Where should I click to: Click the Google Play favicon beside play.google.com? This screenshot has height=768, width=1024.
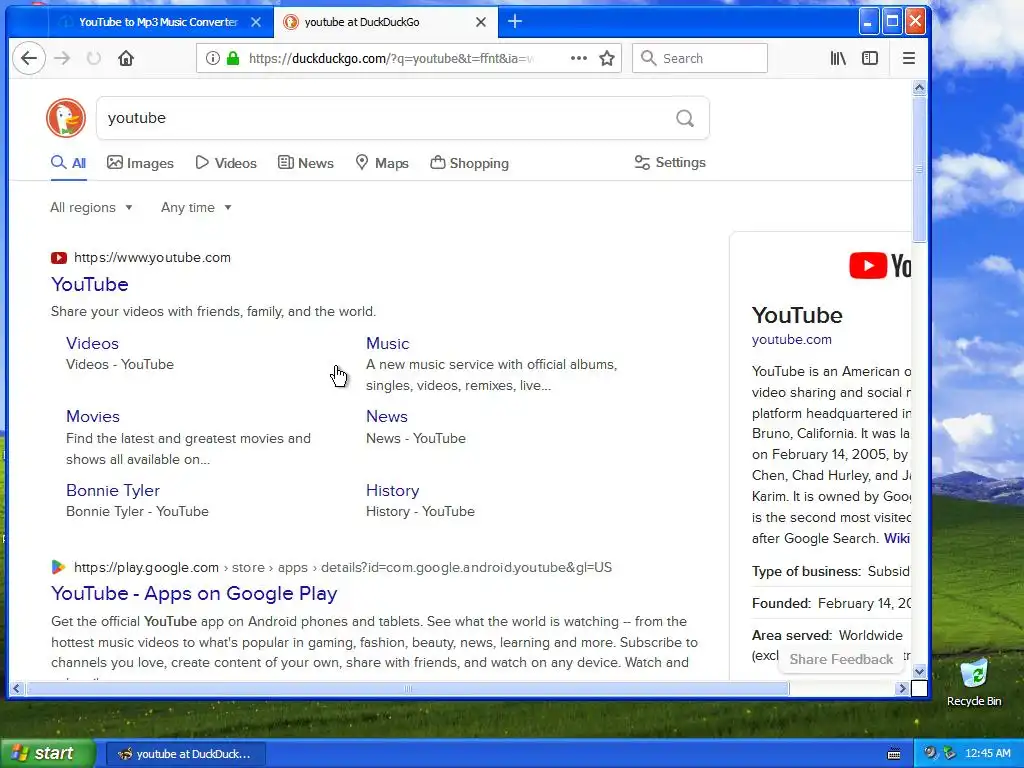(59, 567)
